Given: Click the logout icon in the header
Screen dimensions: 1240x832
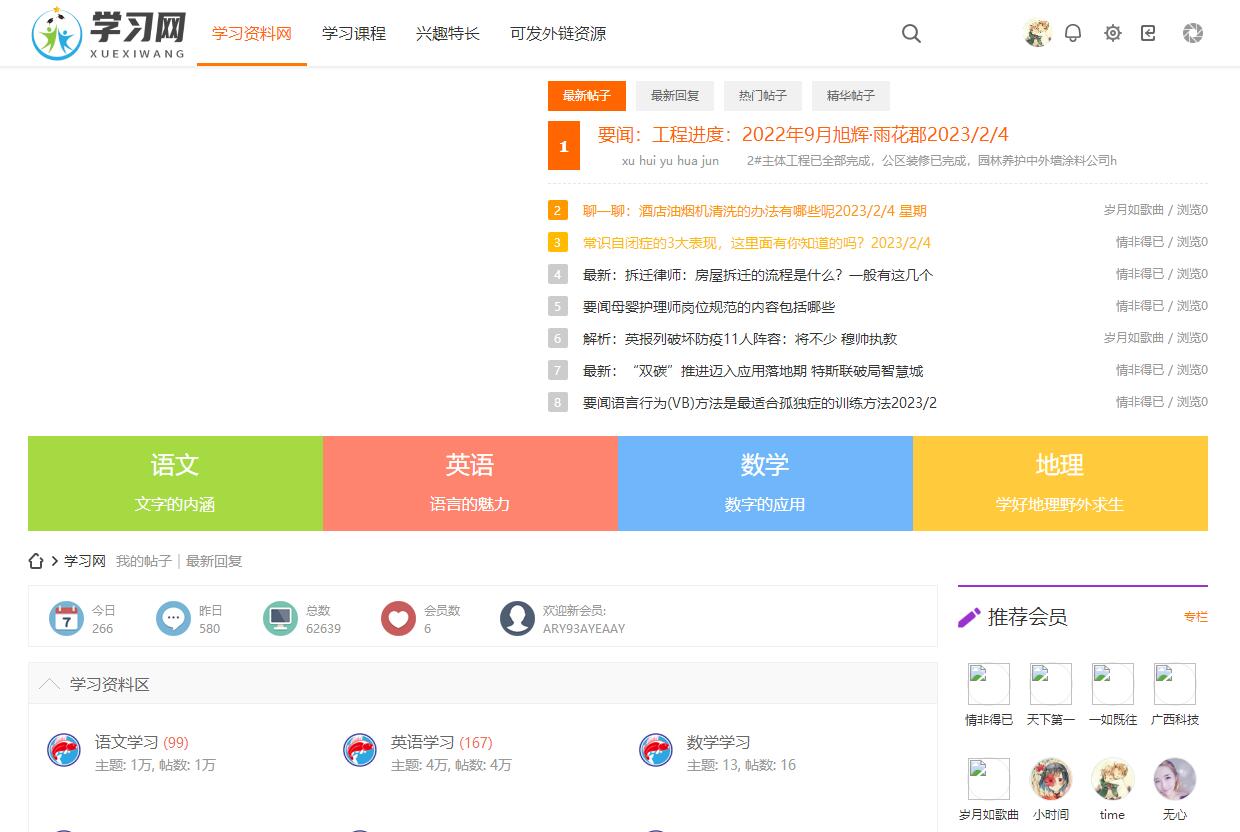Looking at the screenshot, I should [x=1150, y=33].
